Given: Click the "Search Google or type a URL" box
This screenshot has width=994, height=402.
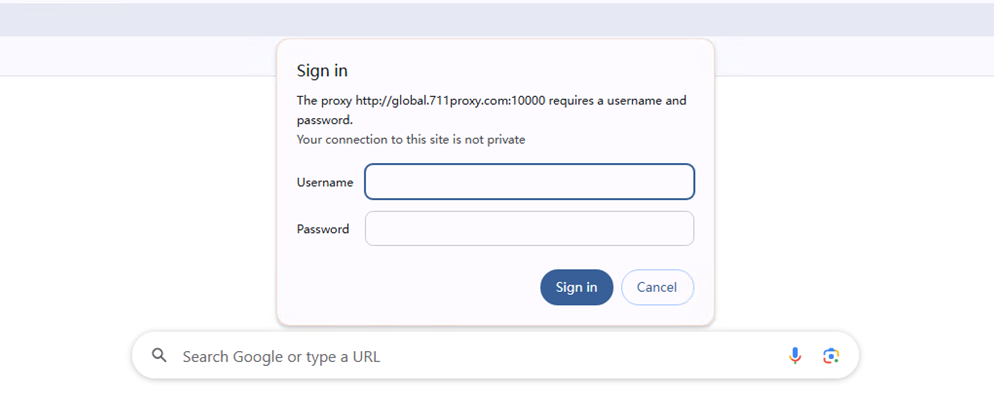Looking at the screenshot, I should click(470, 356).
